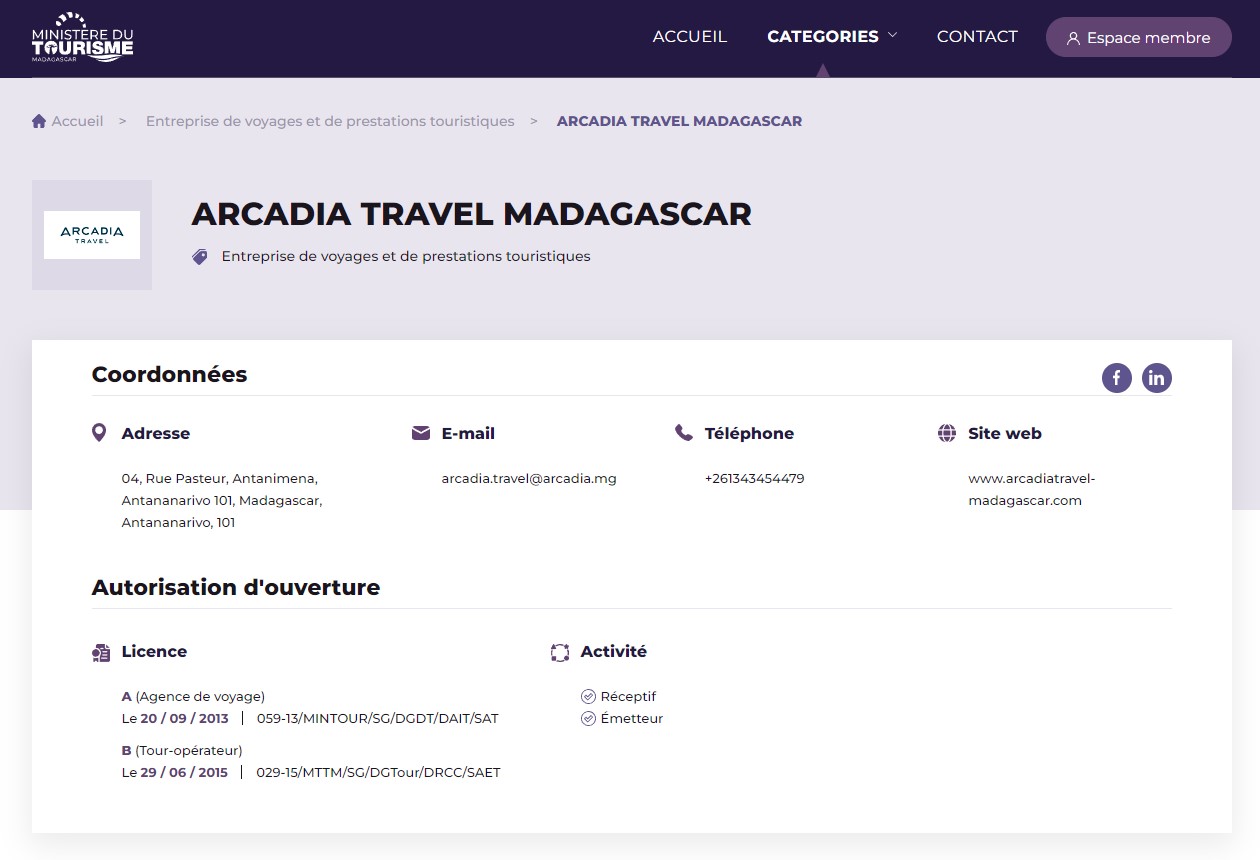Image resolution: width=1260 pixels, height=860 pixels.
Task: Click the category tag icon
Action: [200, 257]
